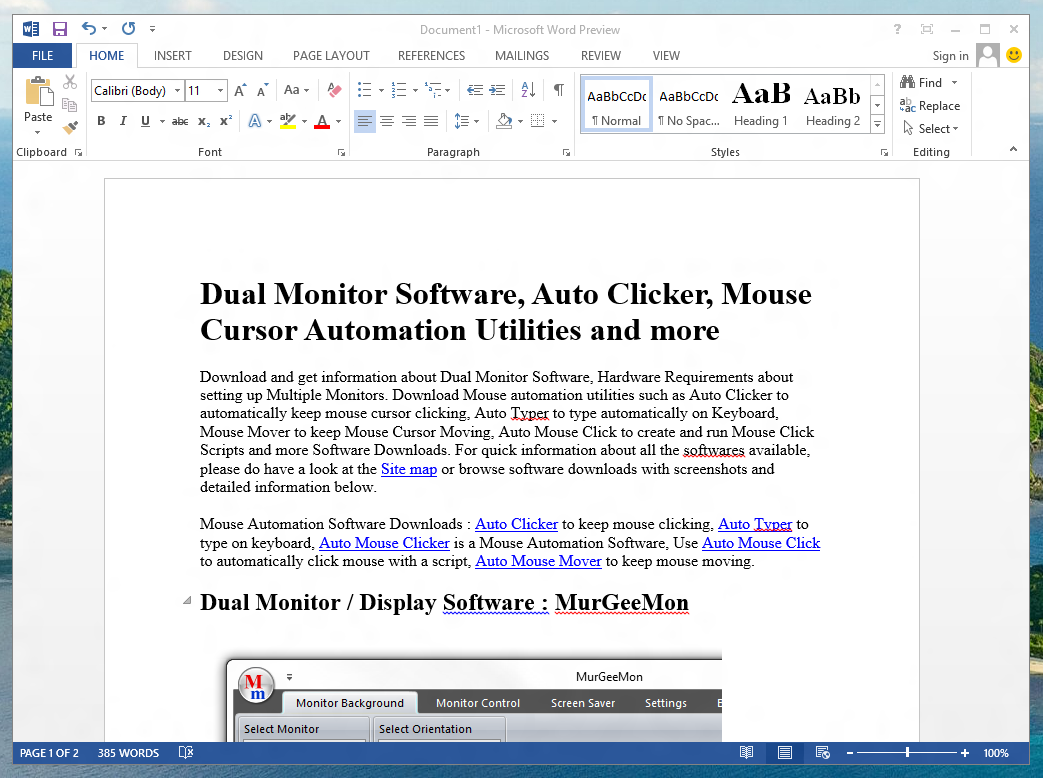Viewport: 1043px width, 778px height.
Task: Expand the Styles gallery More arrow
Action: [x=877, y=125]
